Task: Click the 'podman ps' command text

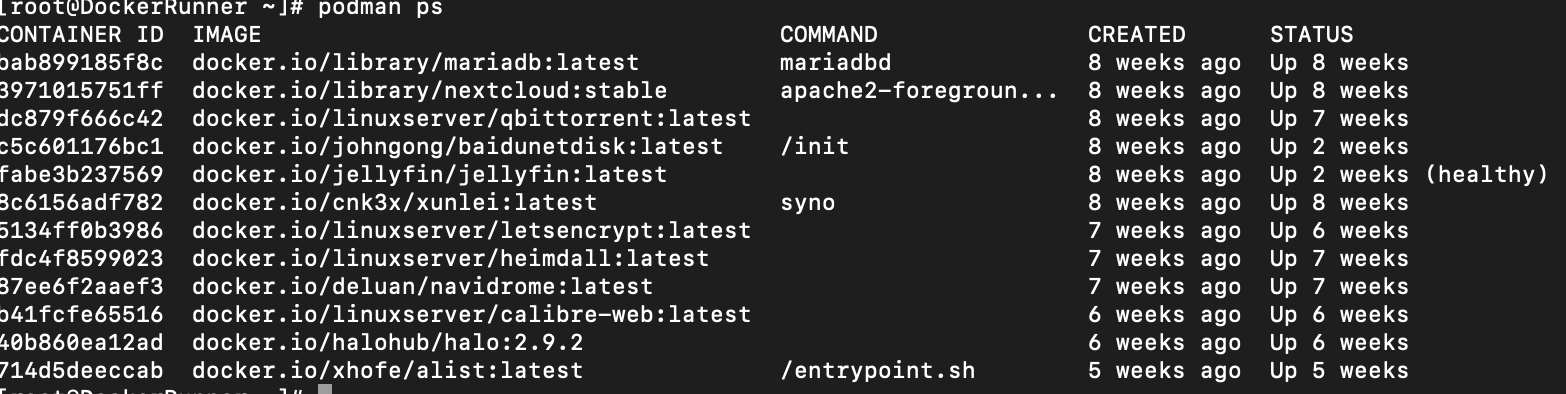Action: point(381,8)
